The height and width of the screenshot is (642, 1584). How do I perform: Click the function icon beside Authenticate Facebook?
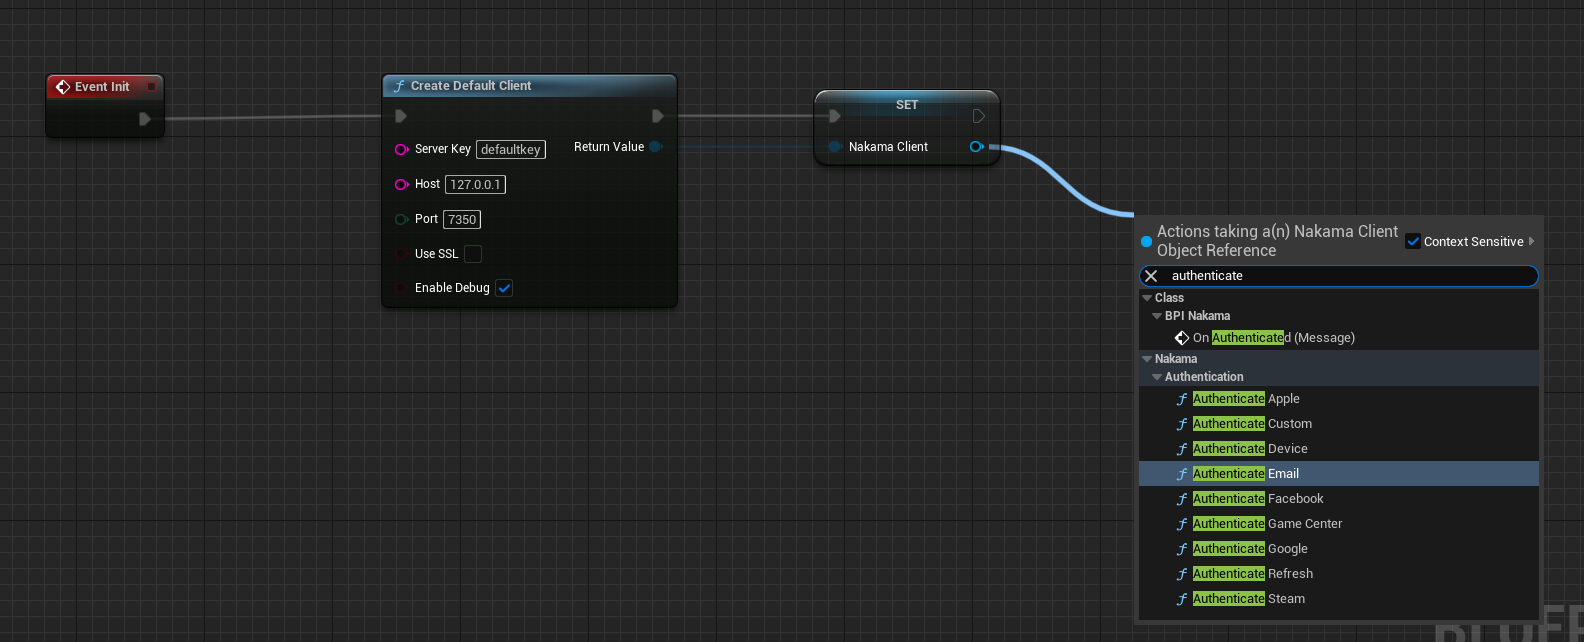coord(1182,499)
